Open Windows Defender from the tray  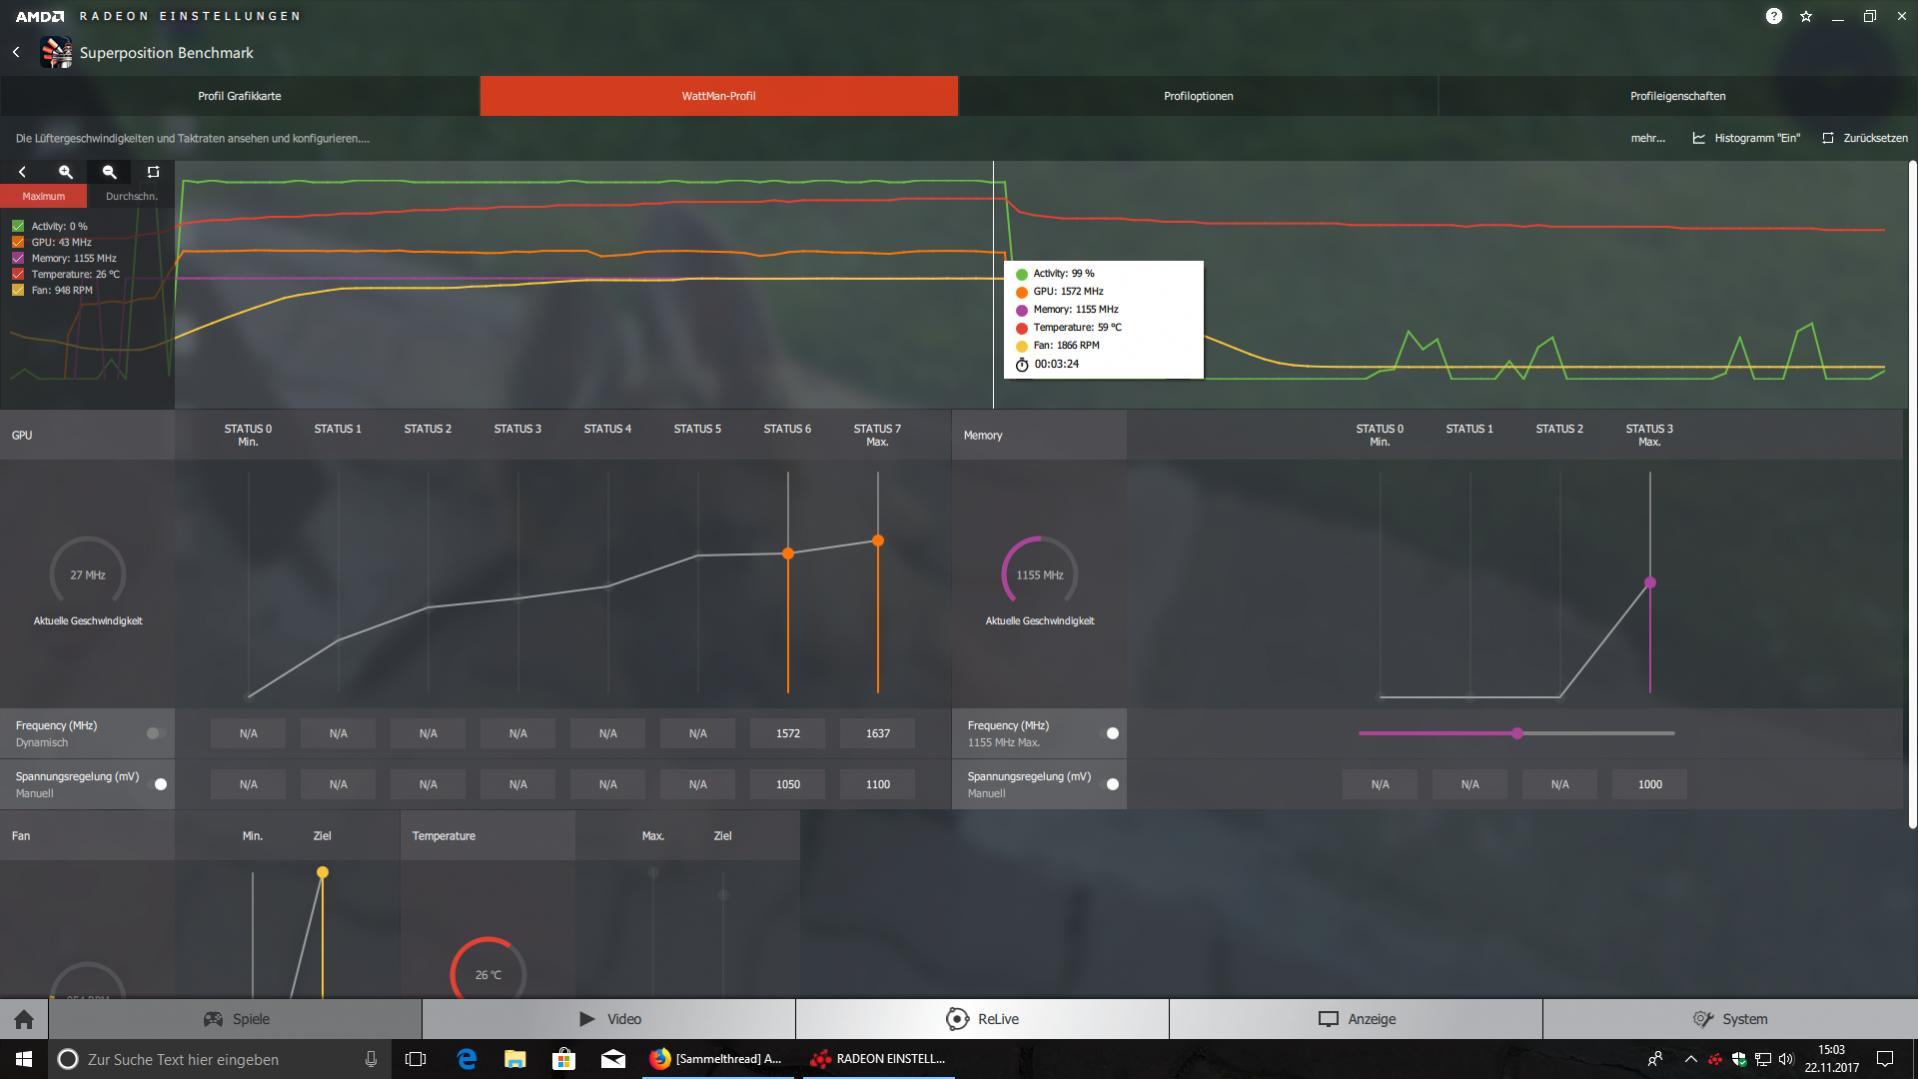[x=1739, y=1059]
